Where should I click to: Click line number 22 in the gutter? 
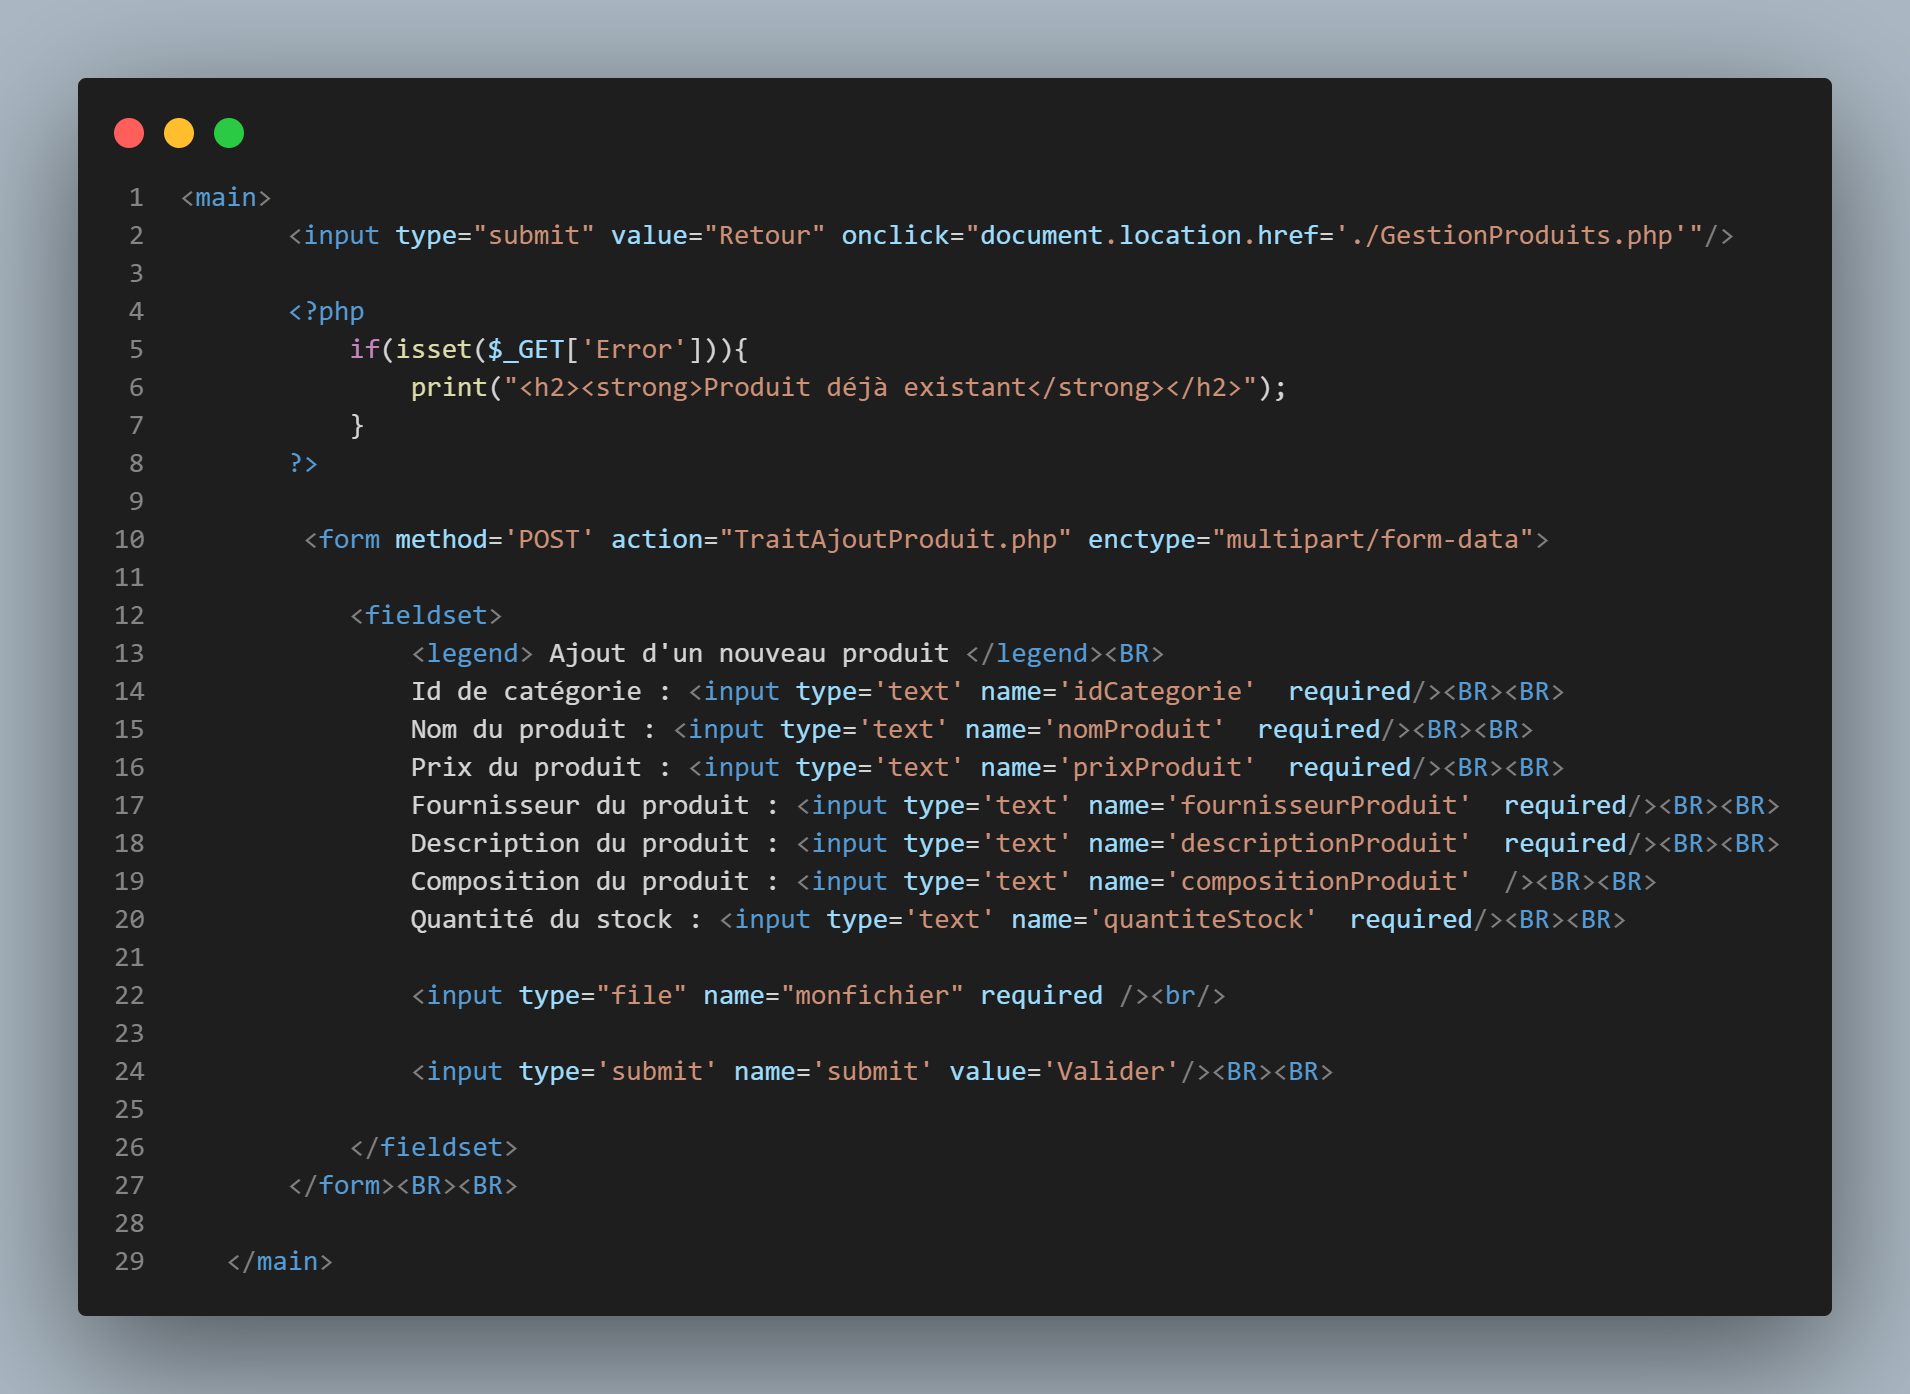[x=130, y=996]
